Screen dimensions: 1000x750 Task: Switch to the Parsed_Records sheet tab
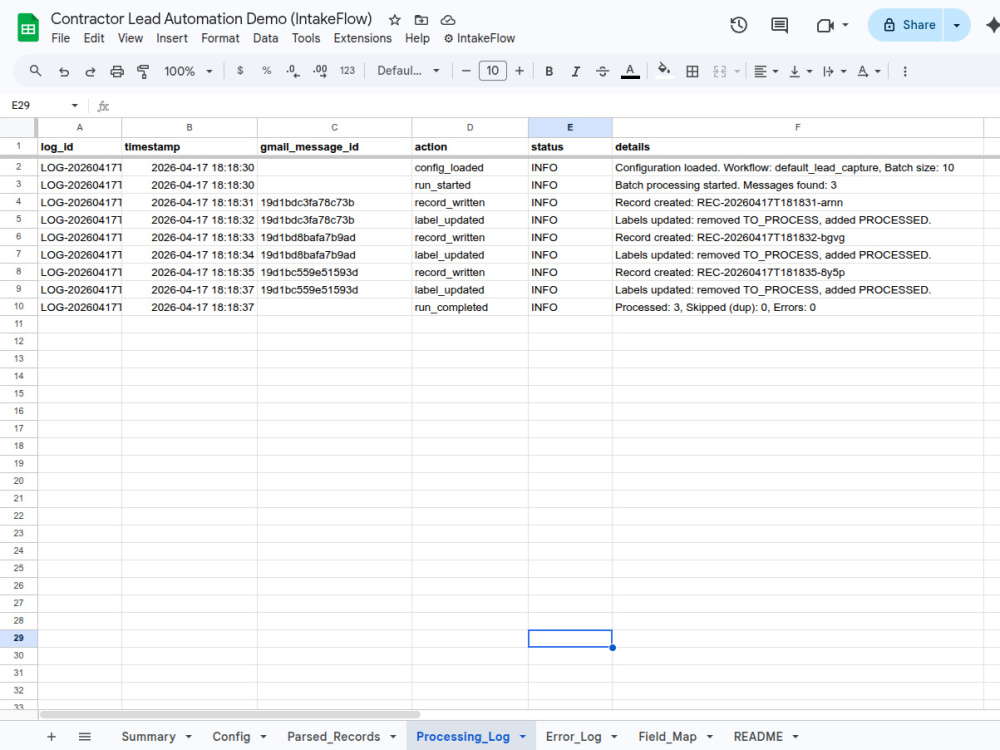pos(334,737)
